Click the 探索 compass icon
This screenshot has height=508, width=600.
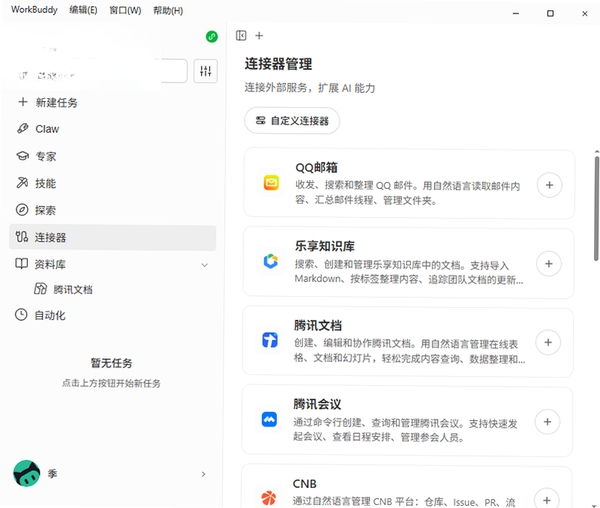(x=22, y=210)
